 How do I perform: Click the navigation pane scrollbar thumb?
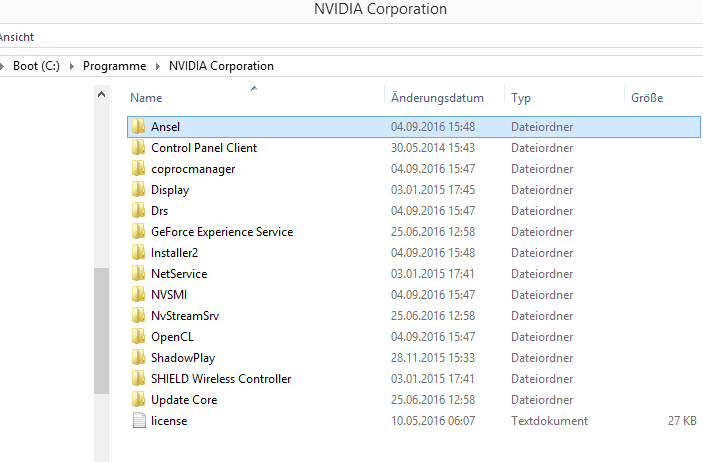(x=101, y=331)
